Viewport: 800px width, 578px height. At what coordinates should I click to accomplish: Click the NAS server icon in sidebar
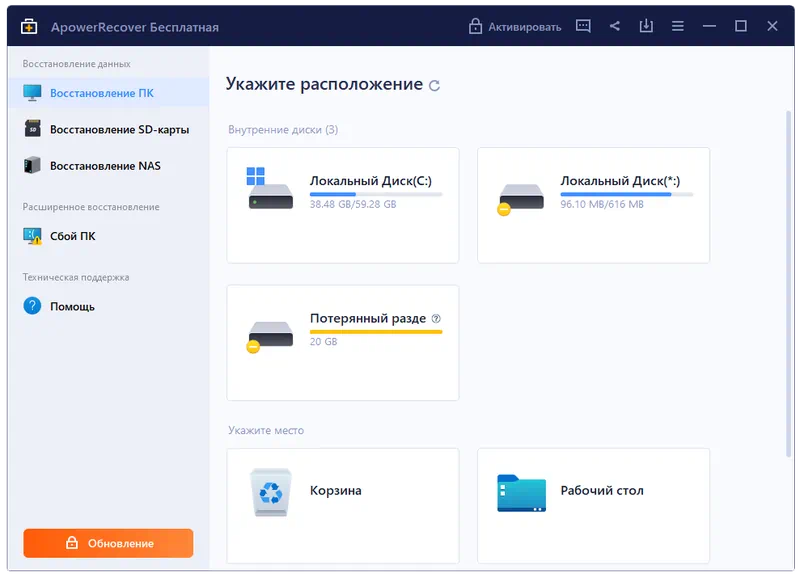tap(32, 165)
